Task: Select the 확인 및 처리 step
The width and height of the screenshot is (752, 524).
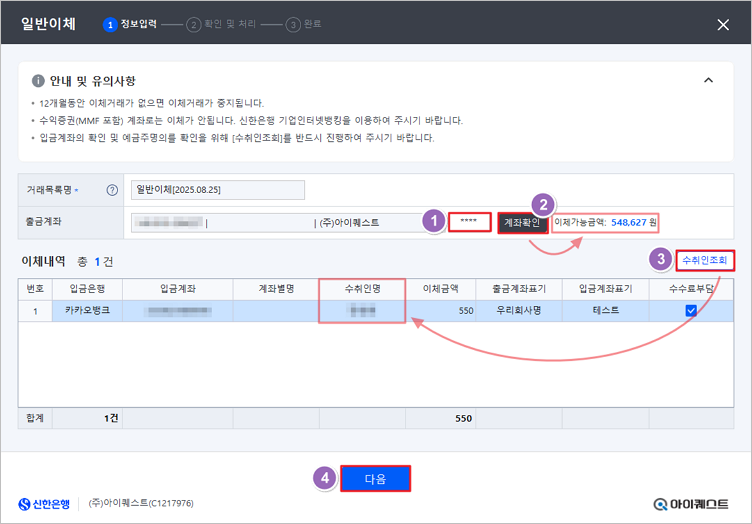Action: tap(227, 25)
